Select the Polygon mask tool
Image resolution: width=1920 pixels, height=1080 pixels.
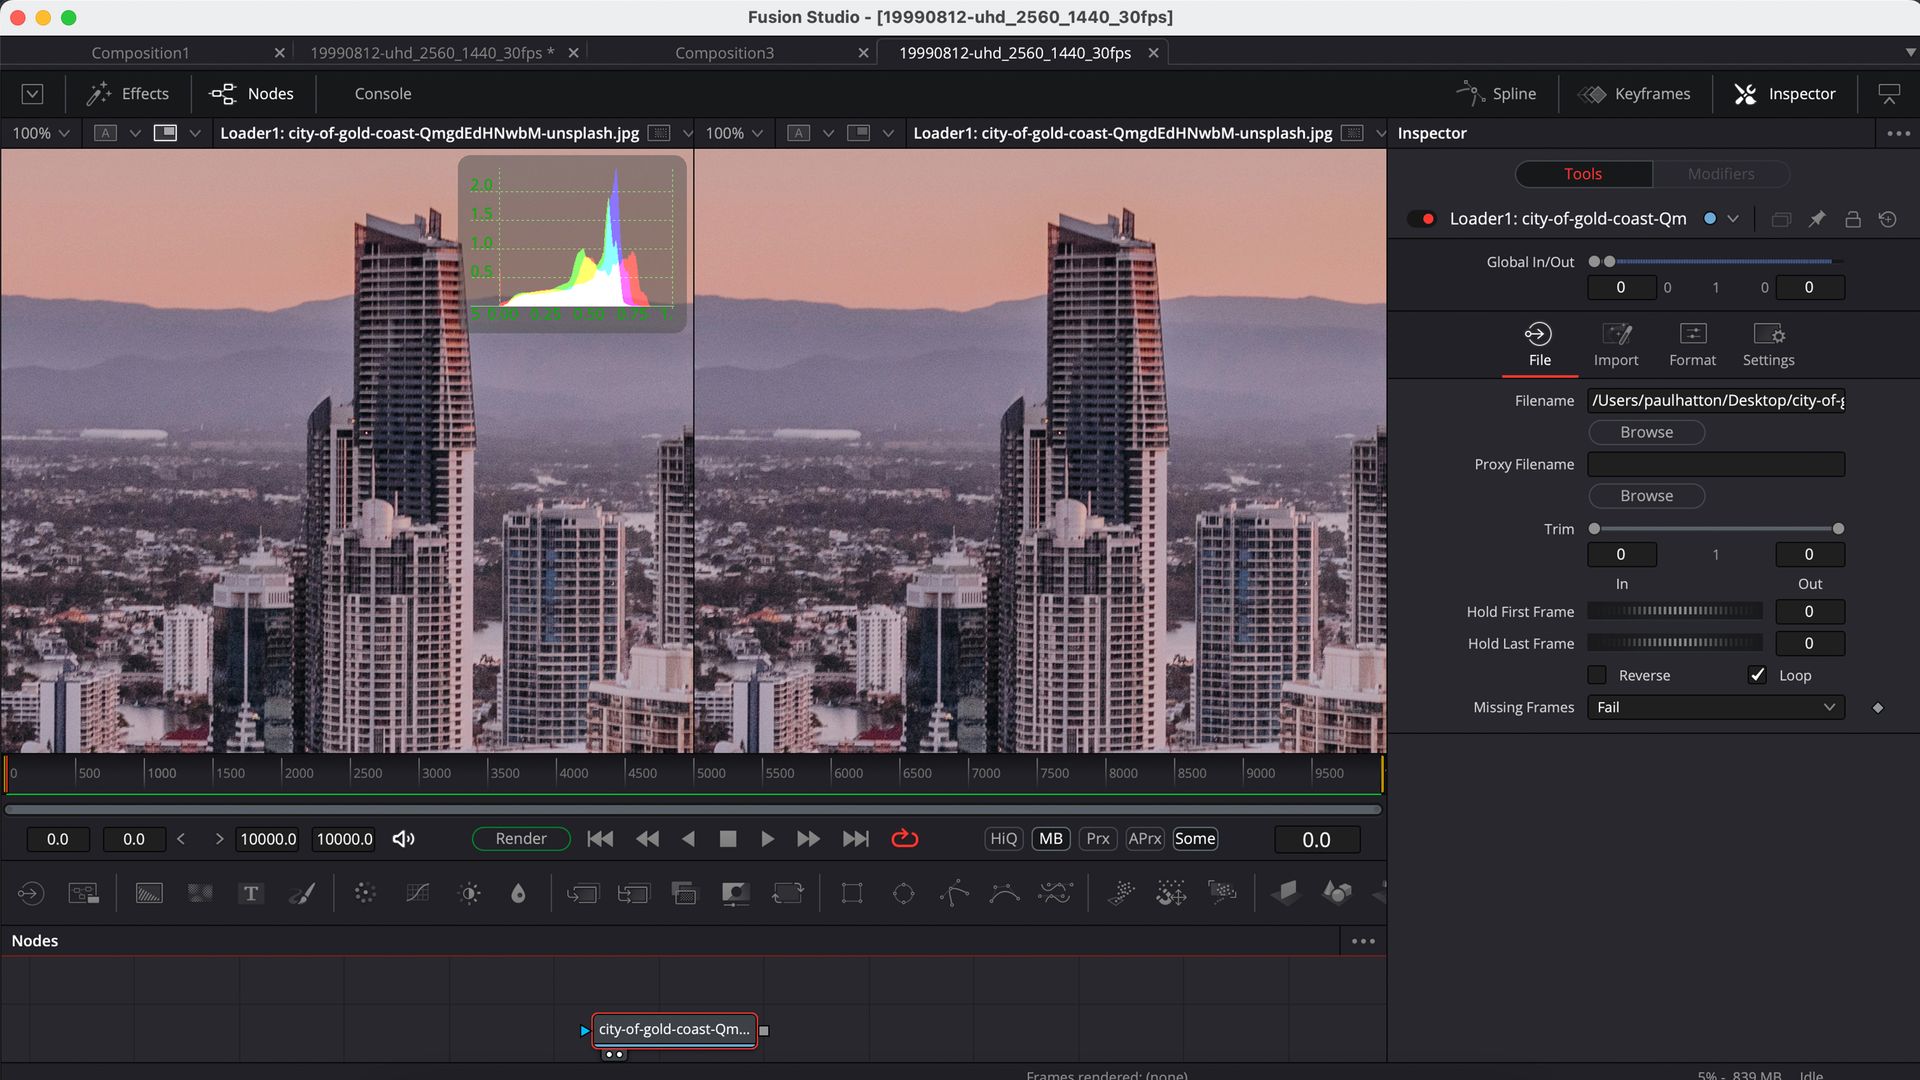[954, 893]
